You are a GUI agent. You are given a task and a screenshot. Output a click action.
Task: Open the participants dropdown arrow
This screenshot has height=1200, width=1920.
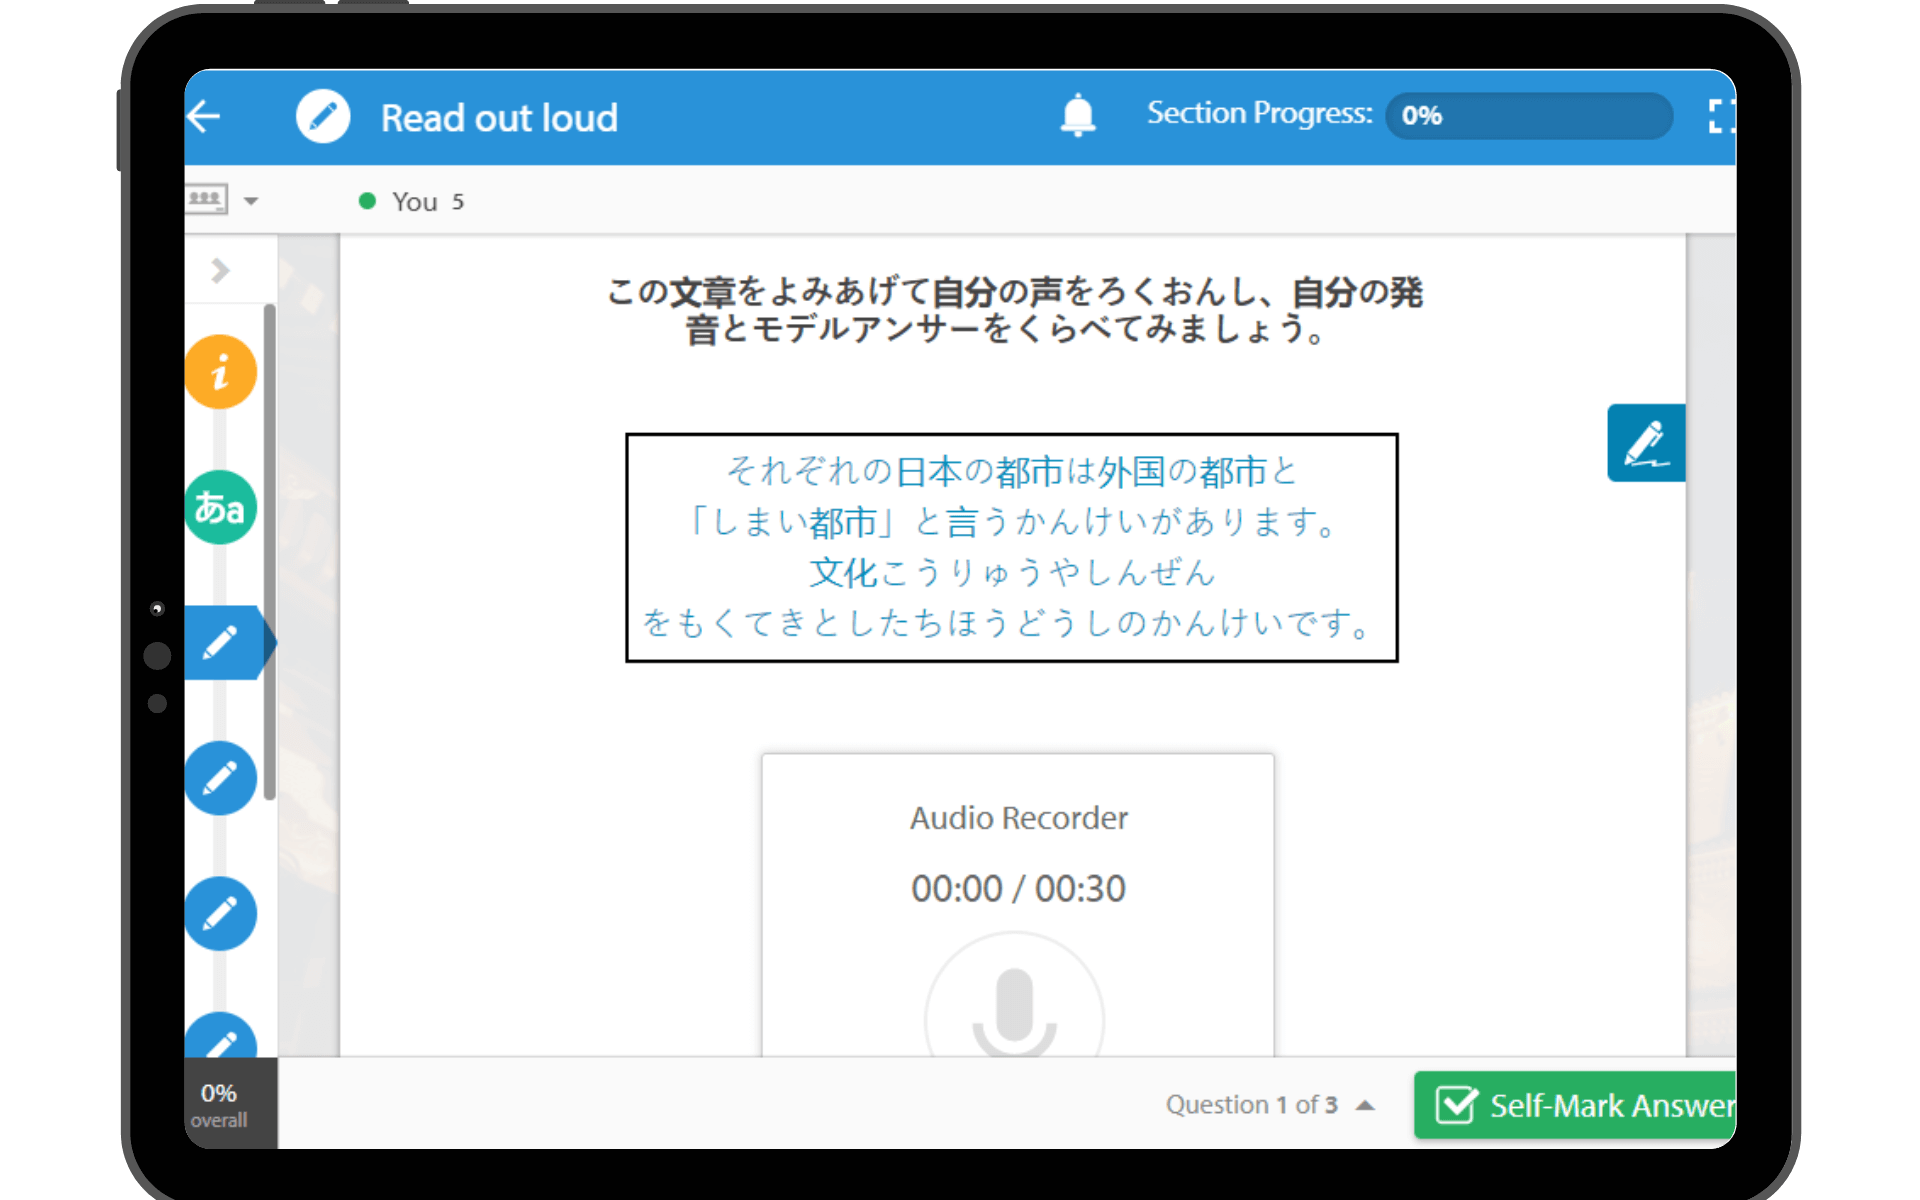click(251, 201)
